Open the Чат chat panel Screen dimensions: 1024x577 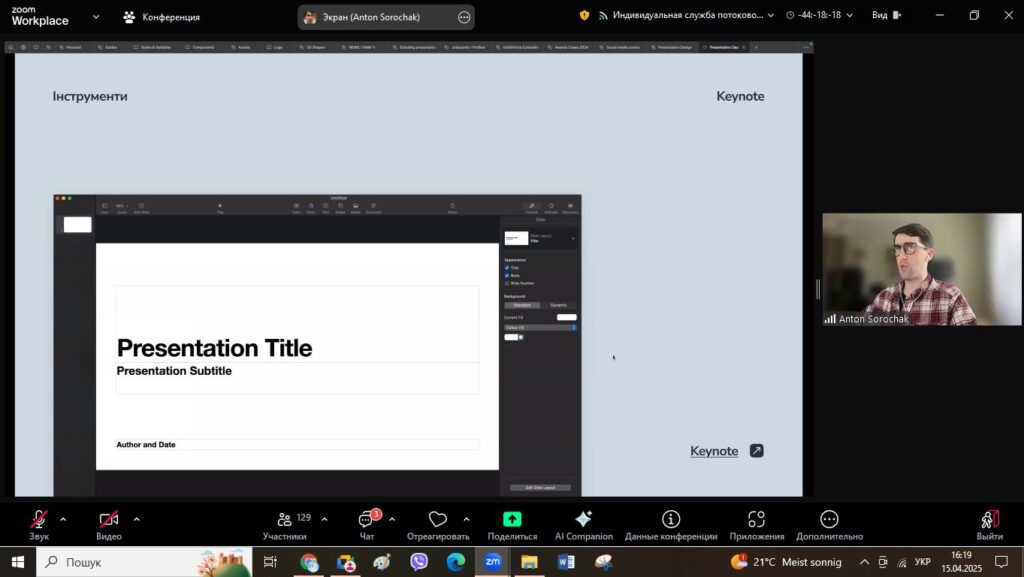[x=367, y=525]
